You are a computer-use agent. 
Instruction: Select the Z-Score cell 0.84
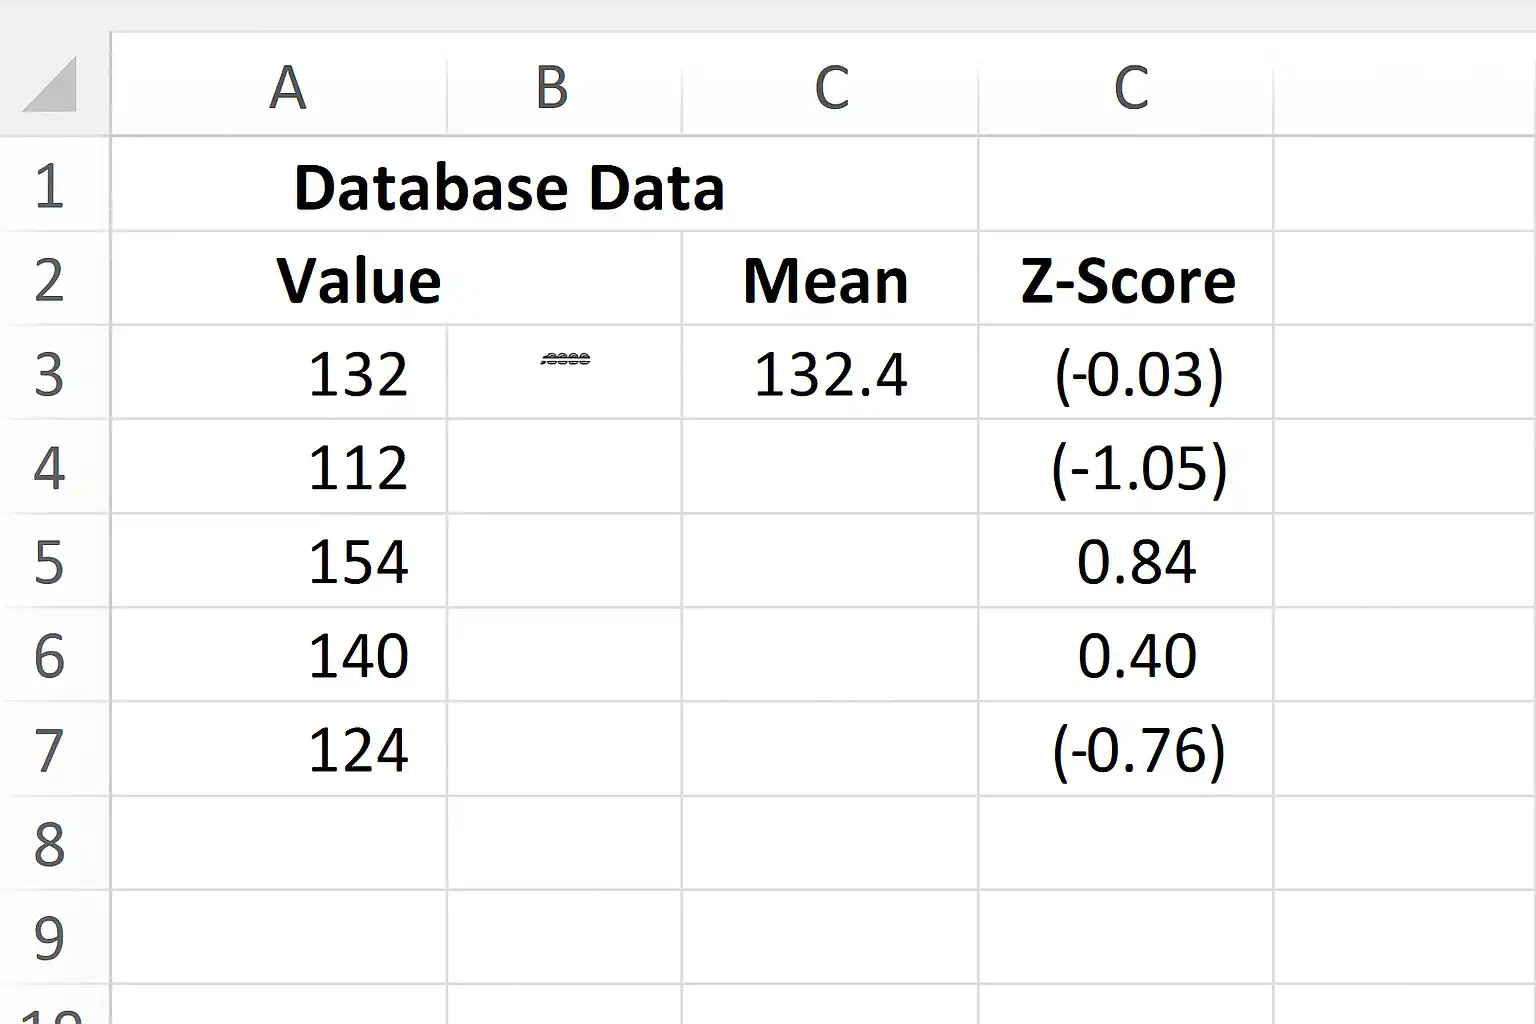(1126, 561)
